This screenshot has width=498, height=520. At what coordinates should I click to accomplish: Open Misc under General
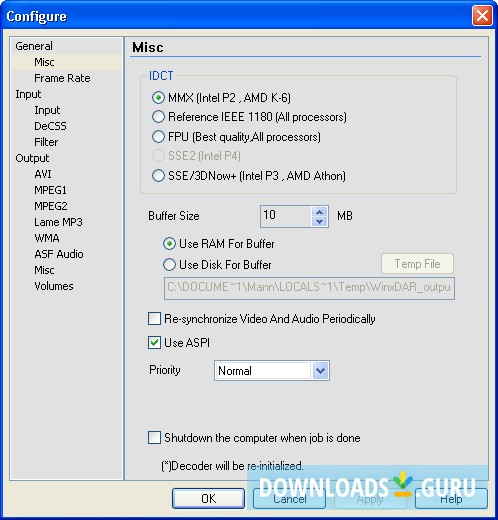44,62
